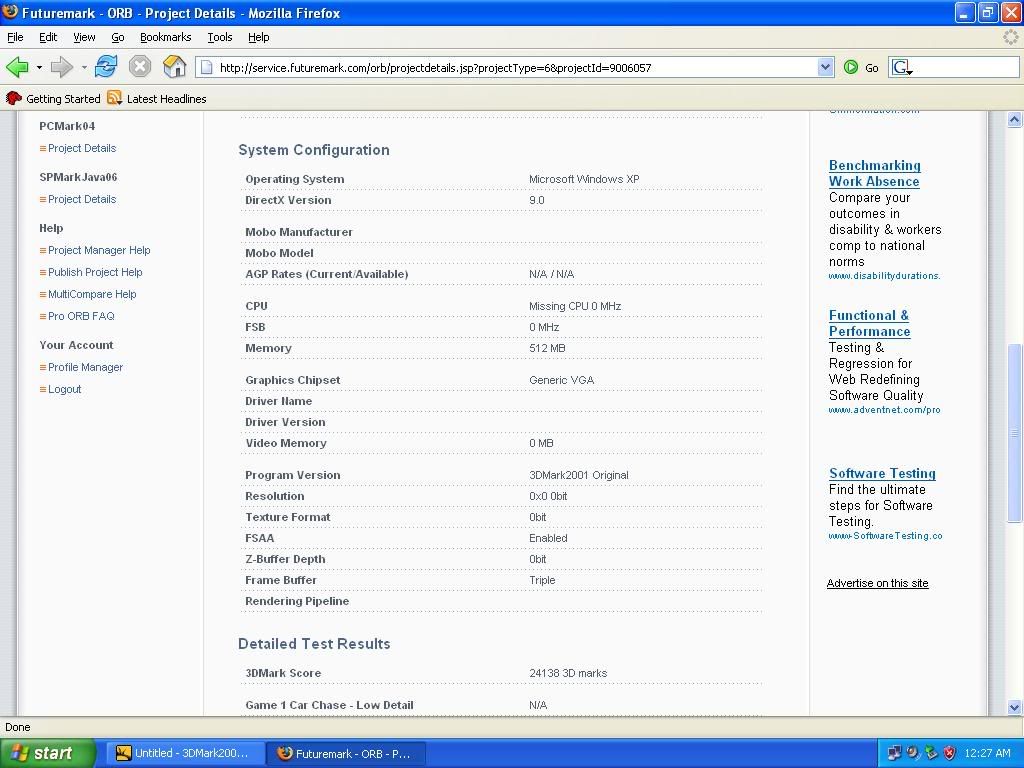
Task: Reload the page with the Refresh icon
Action: 106,67
